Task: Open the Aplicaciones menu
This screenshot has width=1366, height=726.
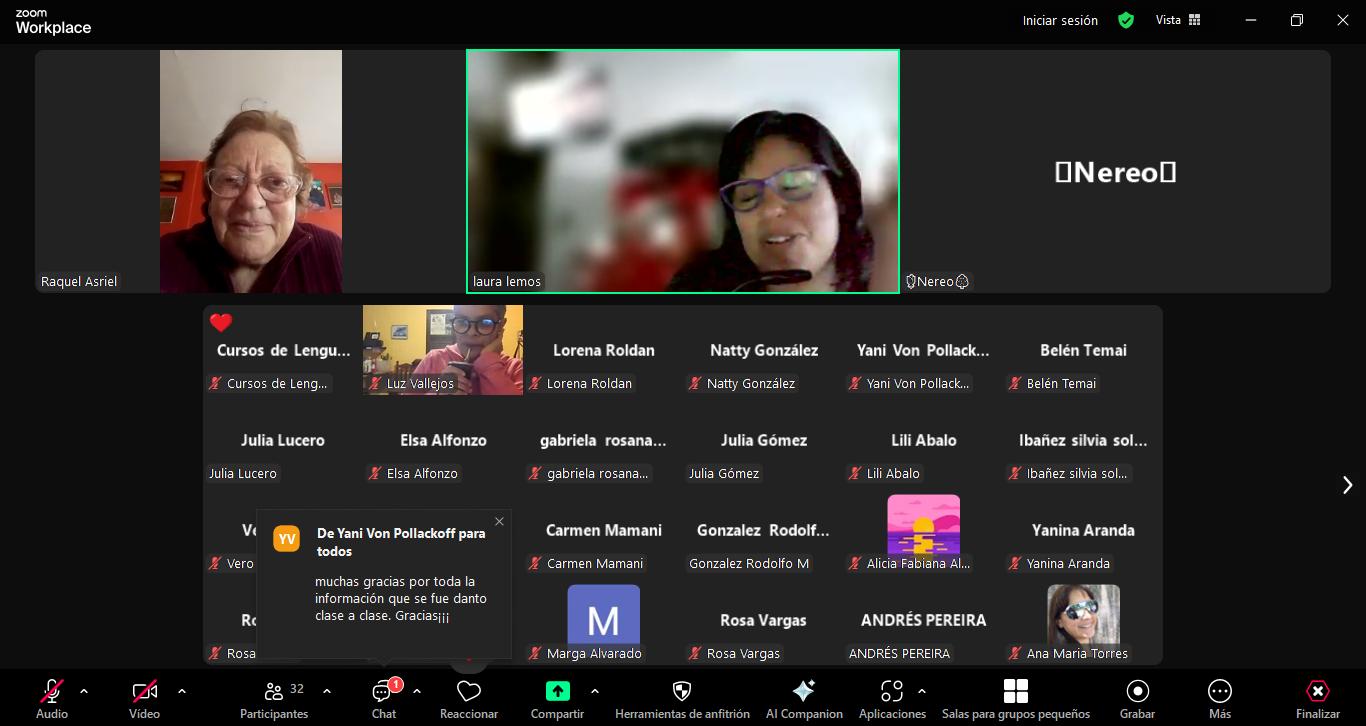Action: click(891, 698)
